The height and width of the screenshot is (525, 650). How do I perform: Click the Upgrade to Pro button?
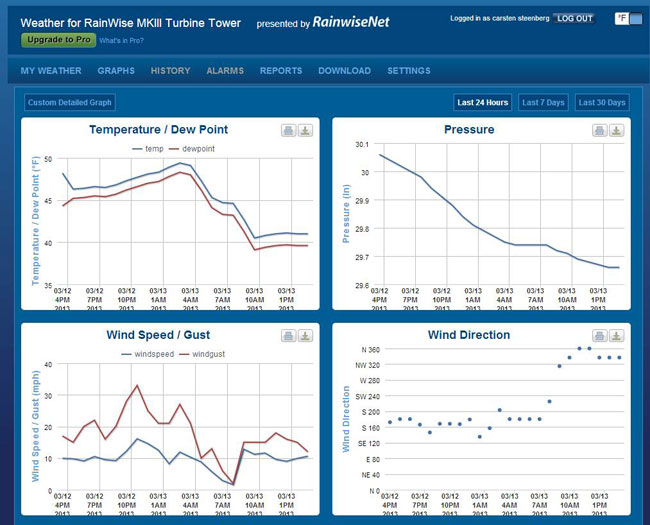pyautogui.click(x=57, y=40)
